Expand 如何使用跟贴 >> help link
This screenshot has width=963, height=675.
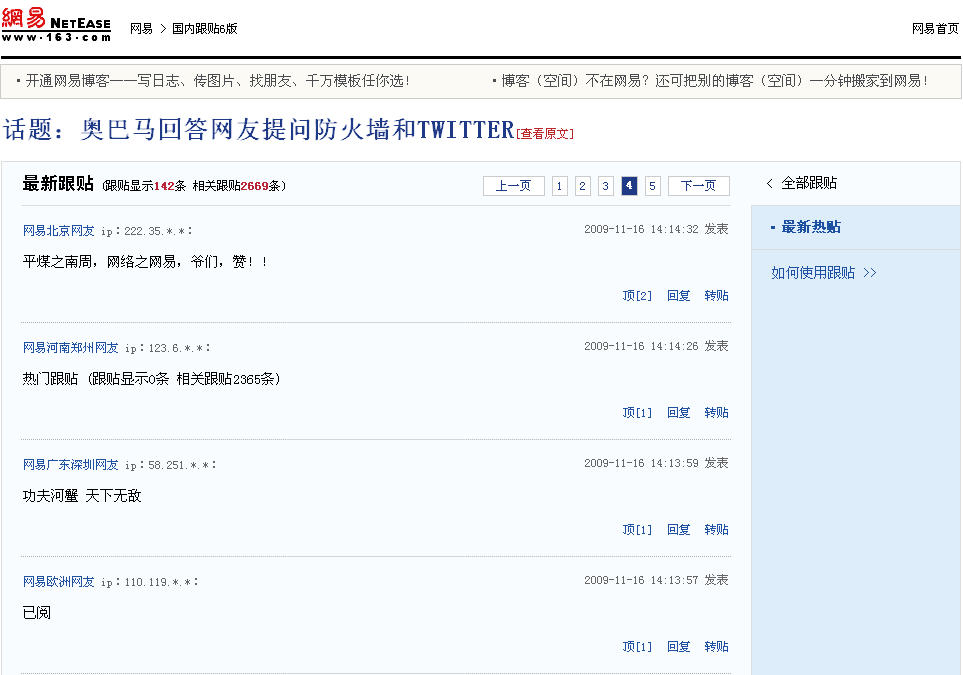click(x=823, y=273)
